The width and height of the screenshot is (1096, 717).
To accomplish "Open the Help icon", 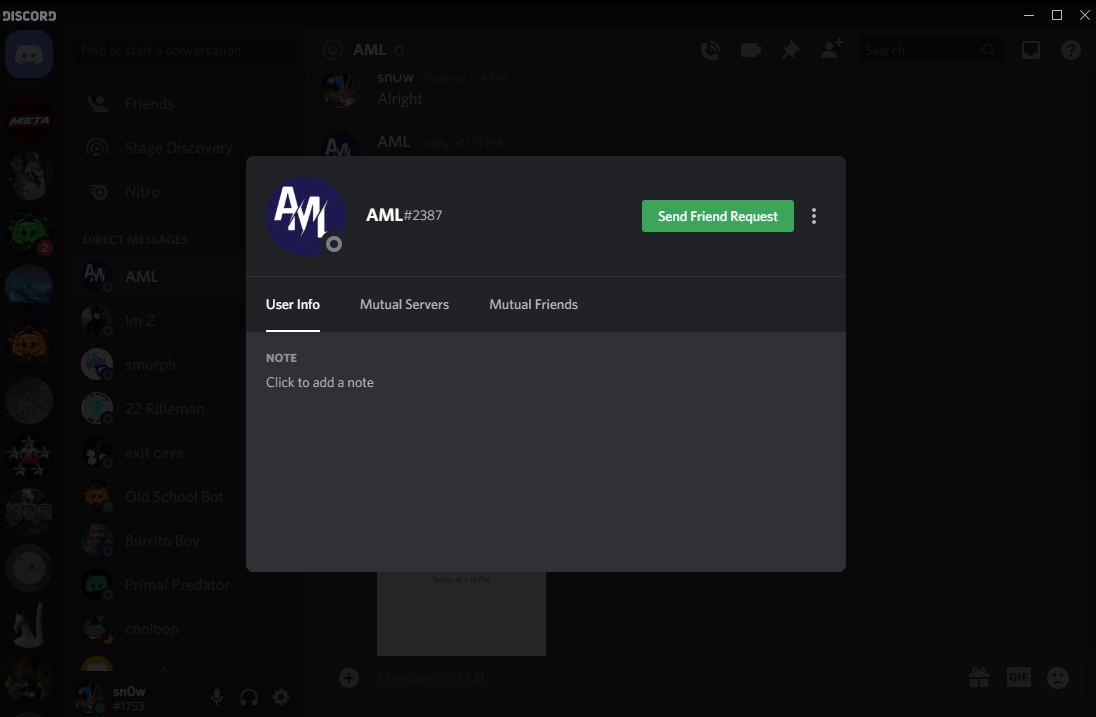I will click(1070, 50).
